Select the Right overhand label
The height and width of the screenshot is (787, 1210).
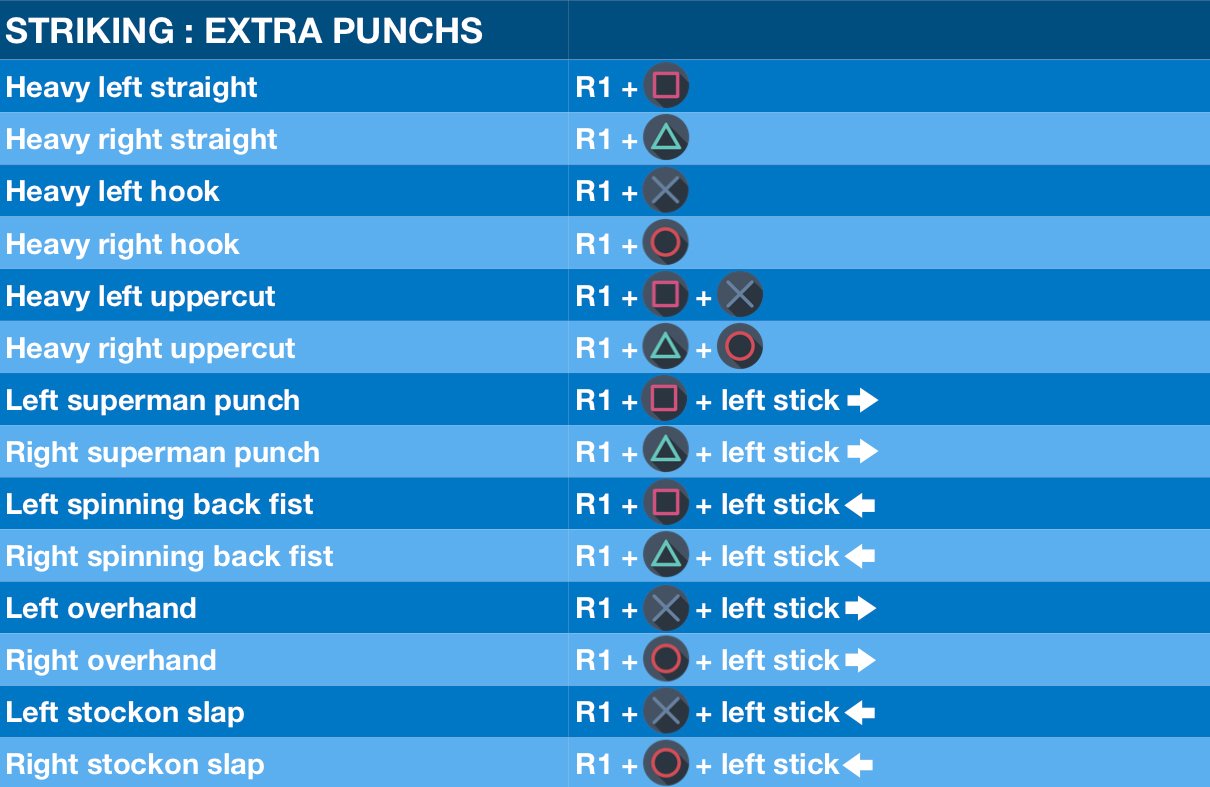[x=111, y=660]
